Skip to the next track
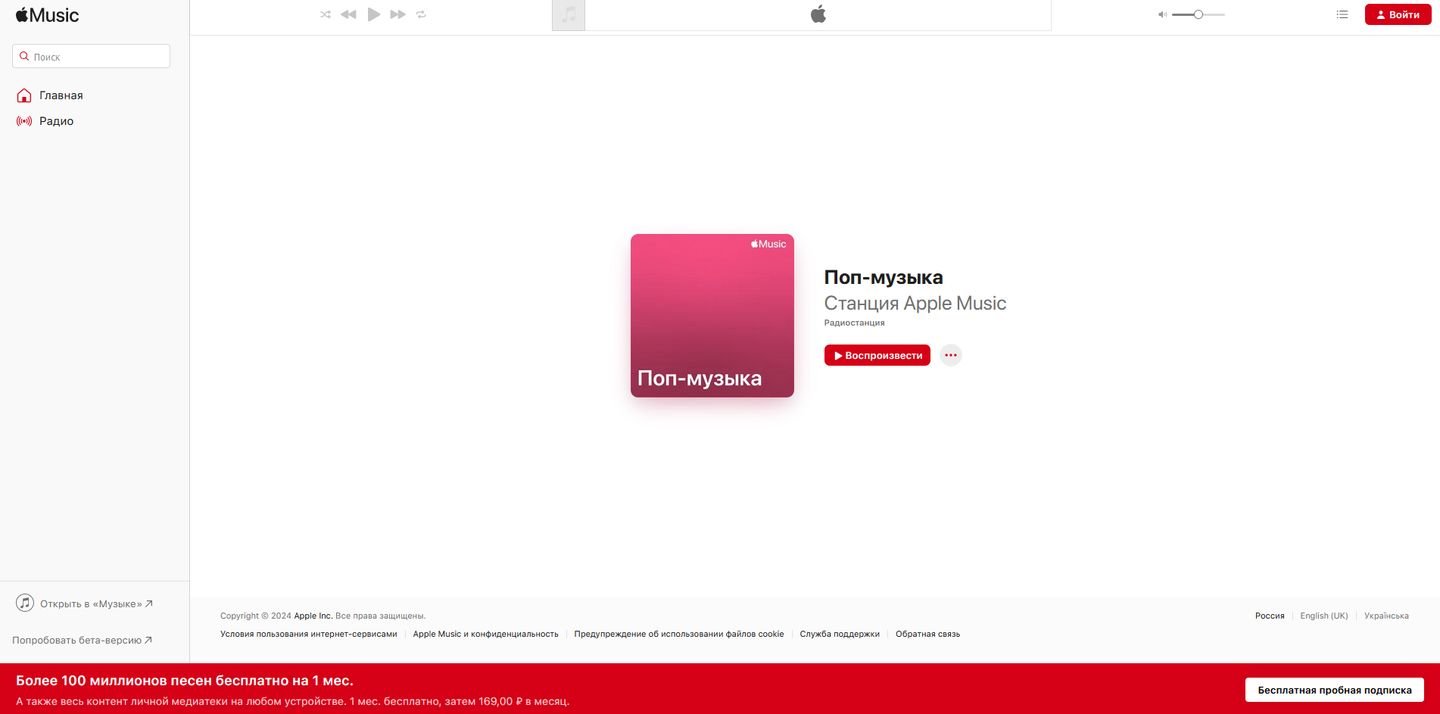Viewport: 1440px width, 714px height. pyautogui.click(x=398, y=14)
